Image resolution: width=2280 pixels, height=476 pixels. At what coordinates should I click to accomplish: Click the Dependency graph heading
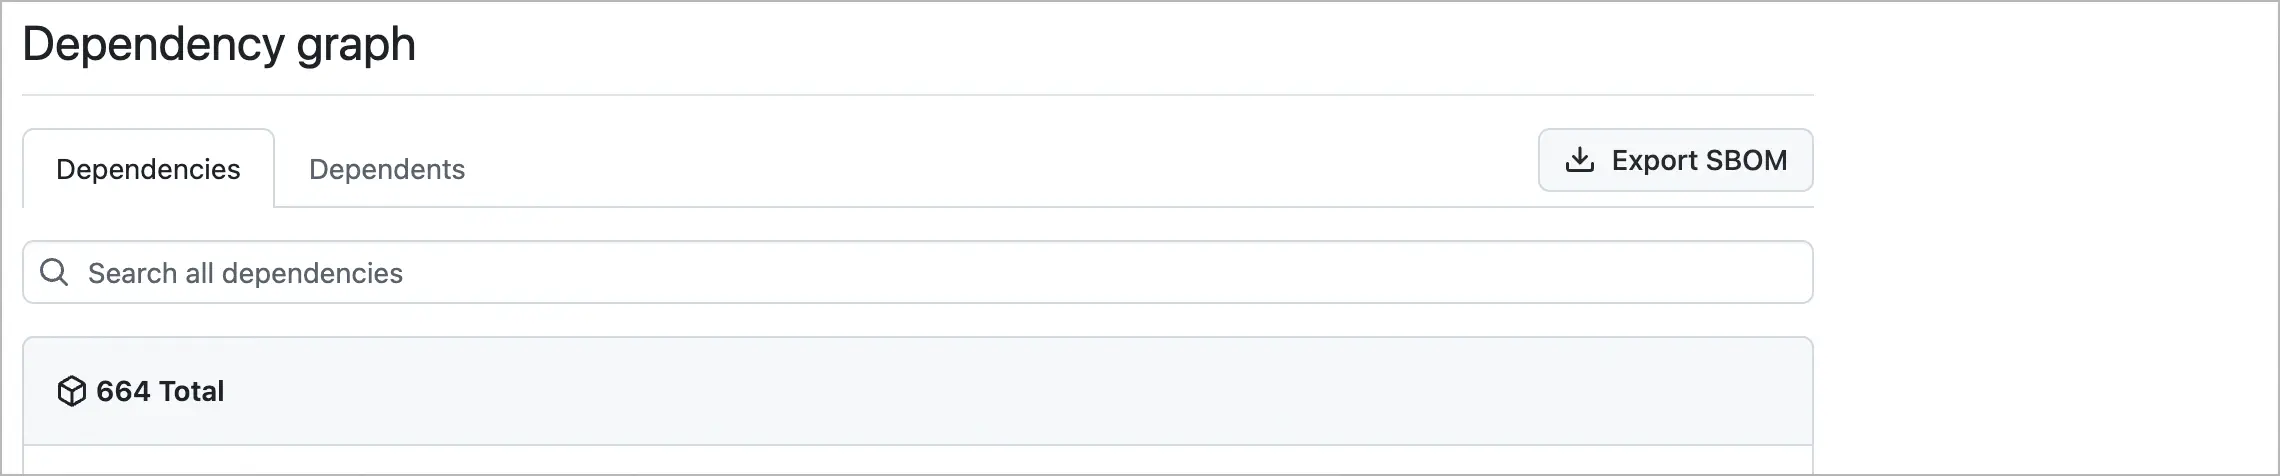[x=219, y=44]
